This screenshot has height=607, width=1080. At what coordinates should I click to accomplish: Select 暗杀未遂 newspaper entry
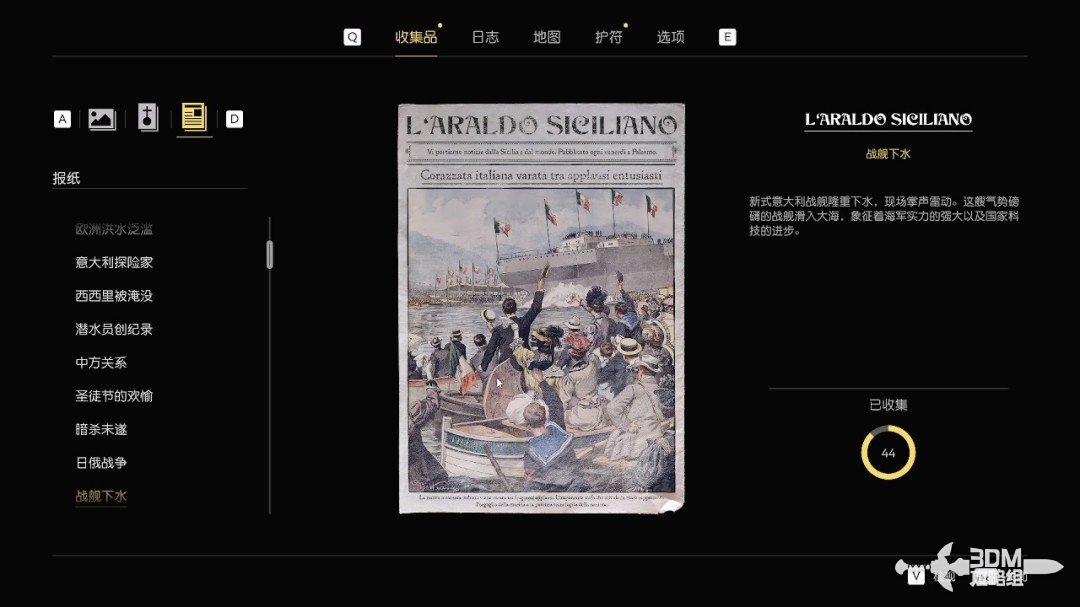pyautogui.click(x=101, y=429)
